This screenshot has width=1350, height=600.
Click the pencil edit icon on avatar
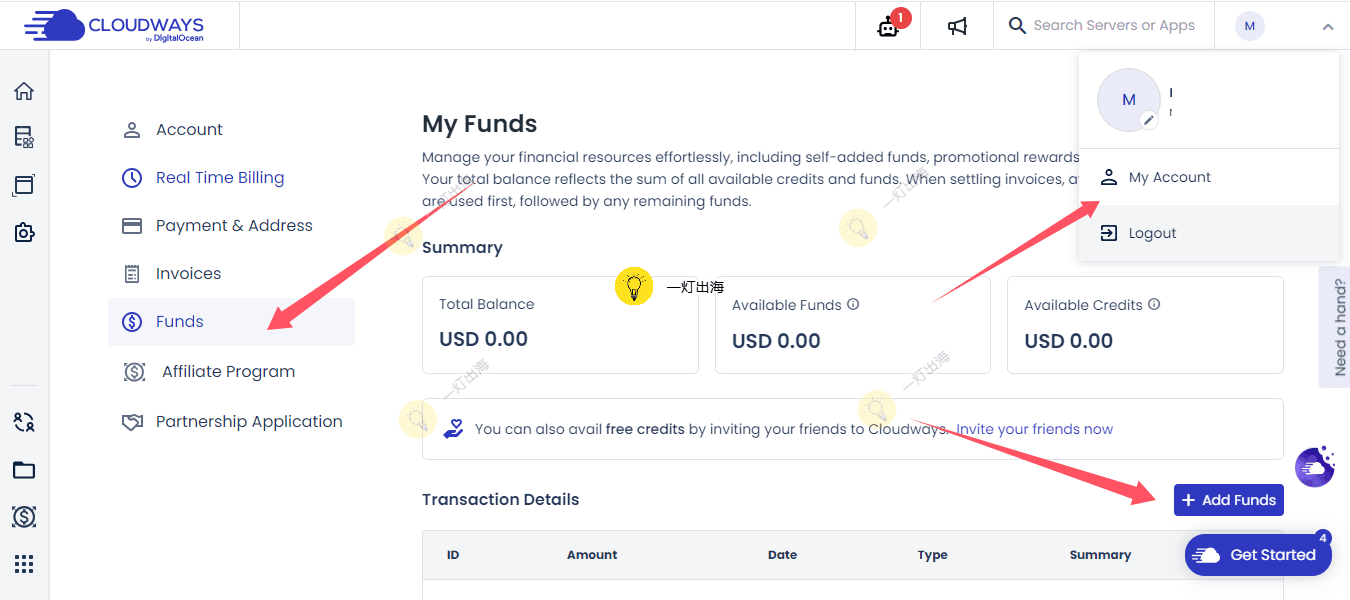pyautogui.click(x=1150, y=120)
